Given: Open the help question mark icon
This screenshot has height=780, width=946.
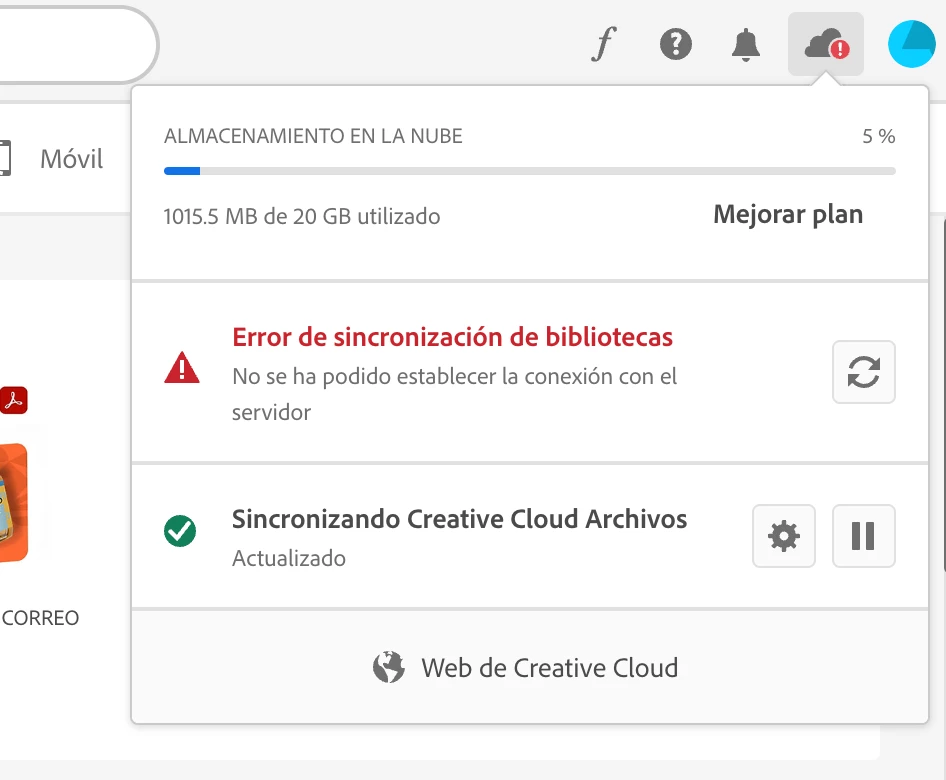Looking at the screenshot, I should pos(676,44).
